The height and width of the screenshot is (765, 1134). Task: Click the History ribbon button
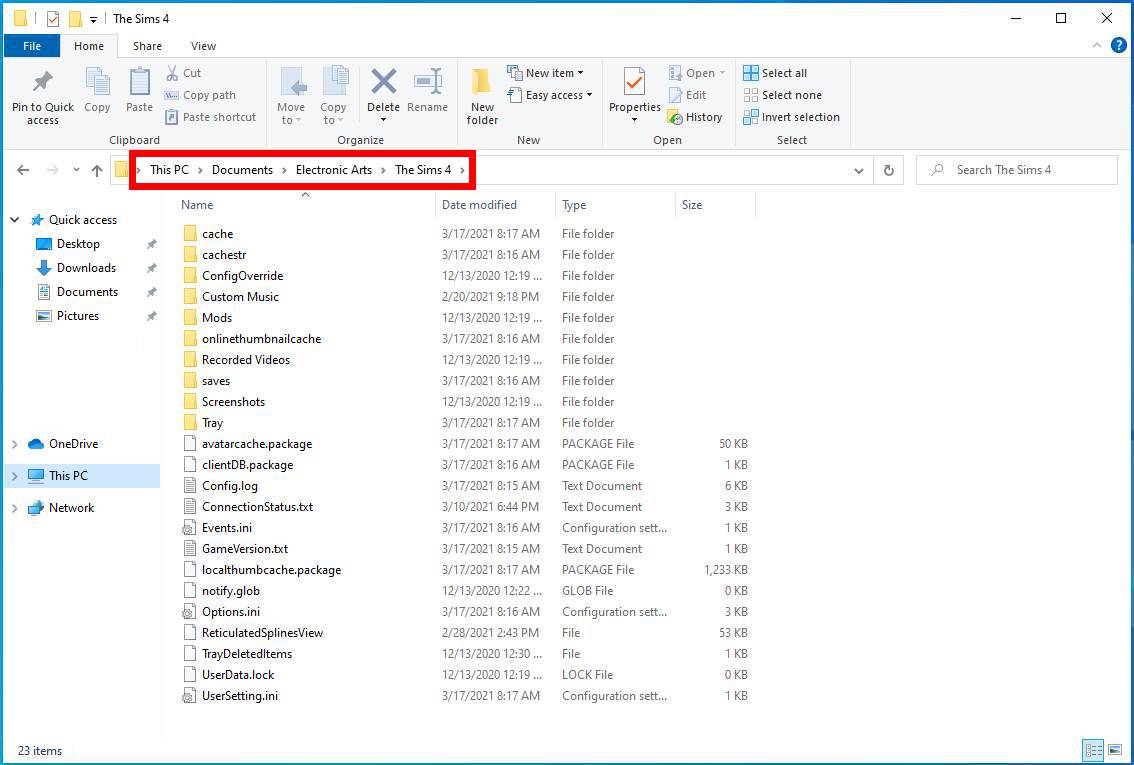695,117
